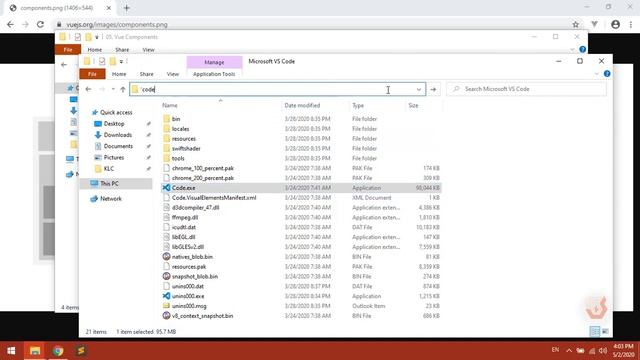The height and width of the screenshot is (360, 640).
Task: Reload page in Chrome
Action: coord(40,24)
